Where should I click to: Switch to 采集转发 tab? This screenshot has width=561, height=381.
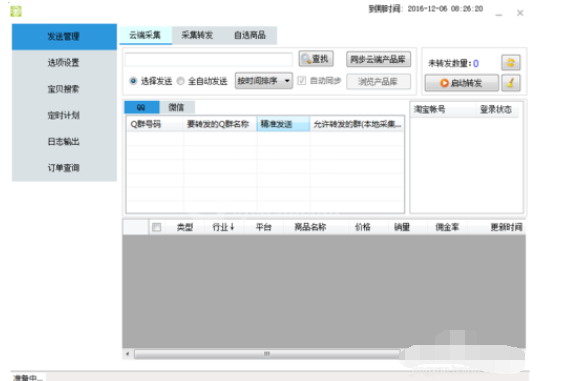point(197,35)
